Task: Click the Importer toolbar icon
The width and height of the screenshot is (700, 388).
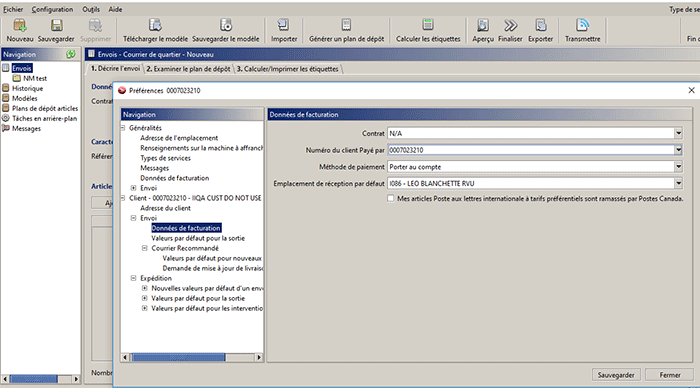Action: pyautogui.click(x=283, y=25)
